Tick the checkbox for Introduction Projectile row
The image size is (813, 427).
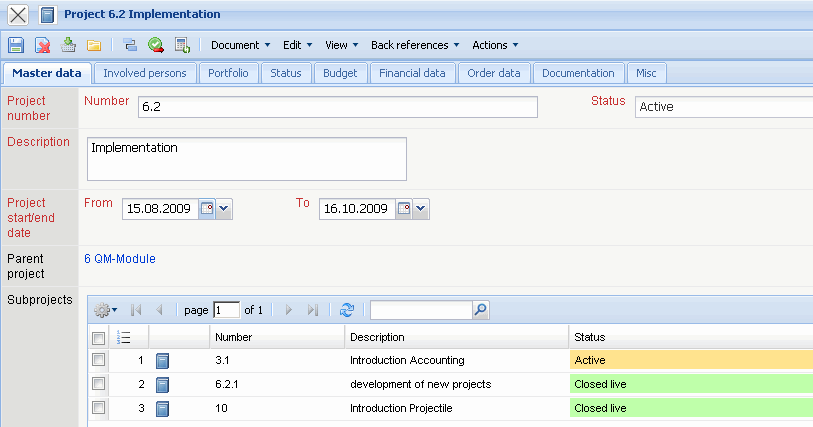pyautogui.click(x=98, y=408)
